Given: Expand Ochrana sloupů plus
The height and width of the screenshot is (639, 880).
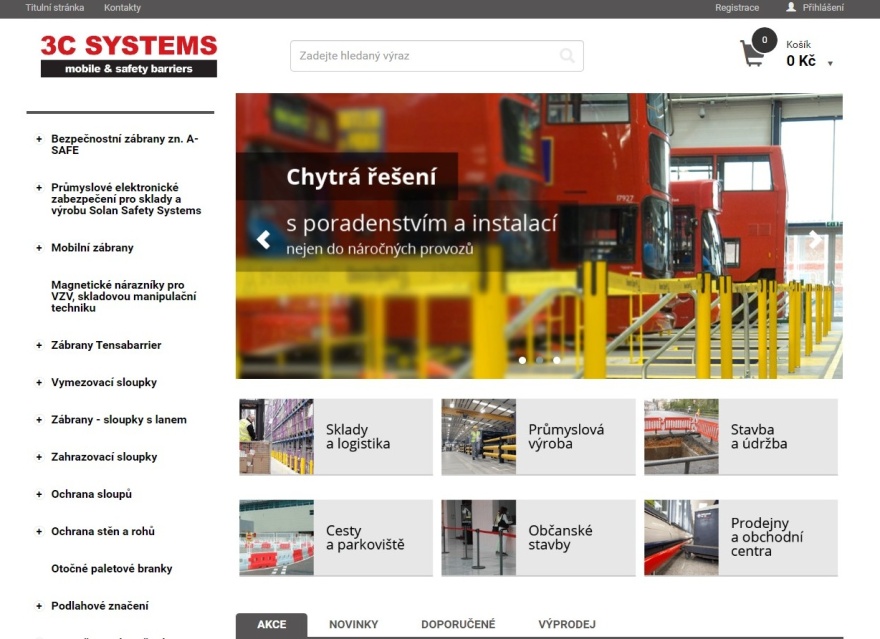Looking at the screenshot, I should 39,494.
